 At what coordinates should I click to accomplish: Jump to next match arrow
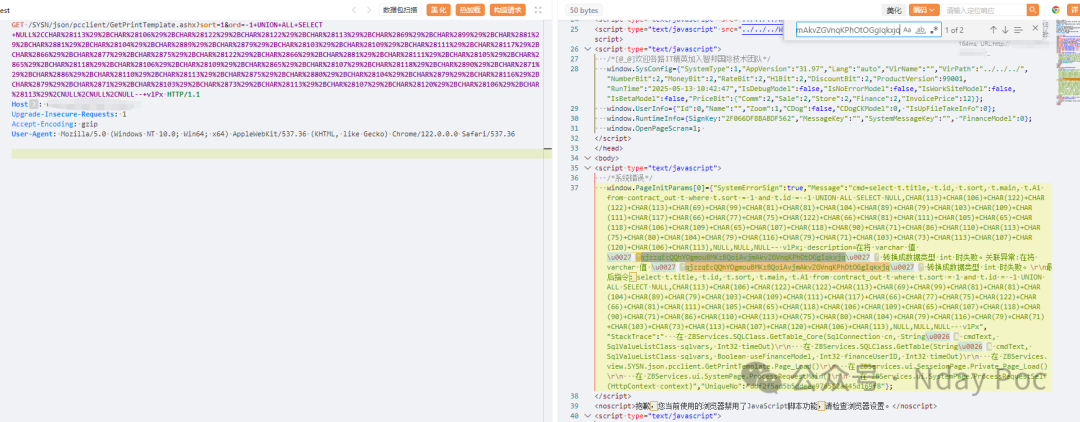coord(1005,30)
